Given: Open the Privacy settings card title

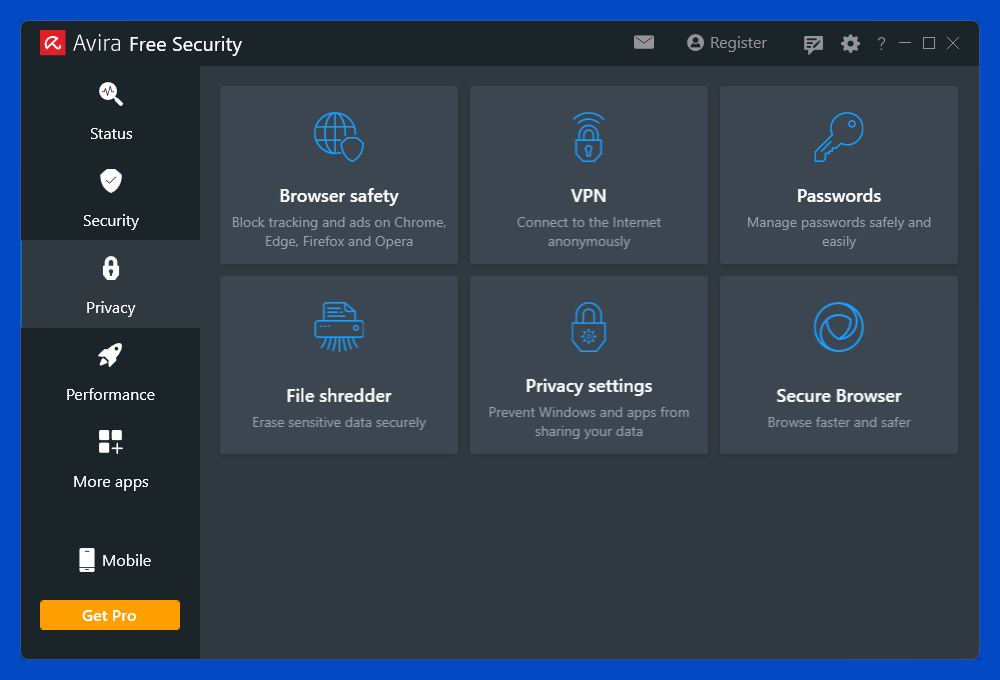Looking at the screenshot, I should (x=589, y=386).
